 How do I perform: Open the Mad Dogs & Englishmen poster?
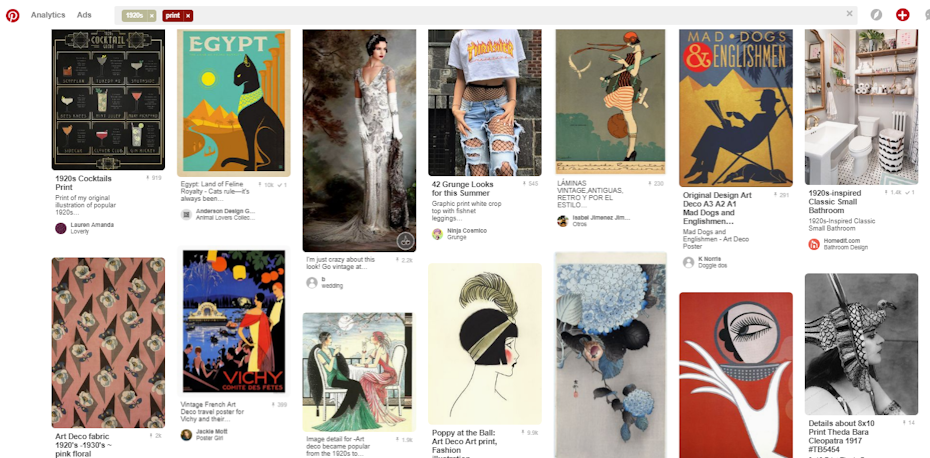tap(735, 108)
